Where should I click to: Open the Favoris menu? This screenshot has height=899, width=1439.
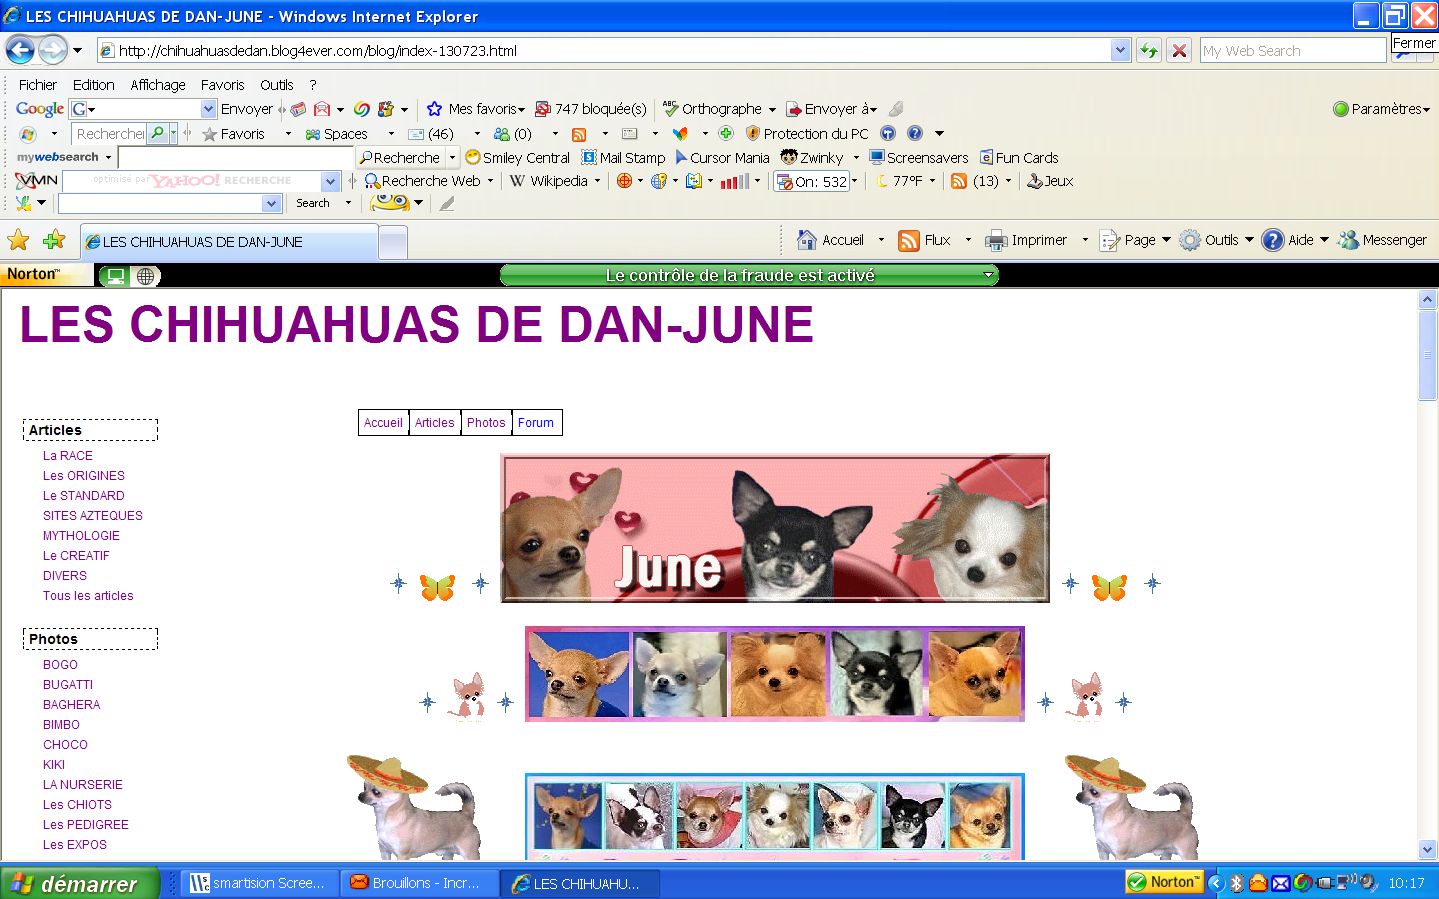click(222, 85)
